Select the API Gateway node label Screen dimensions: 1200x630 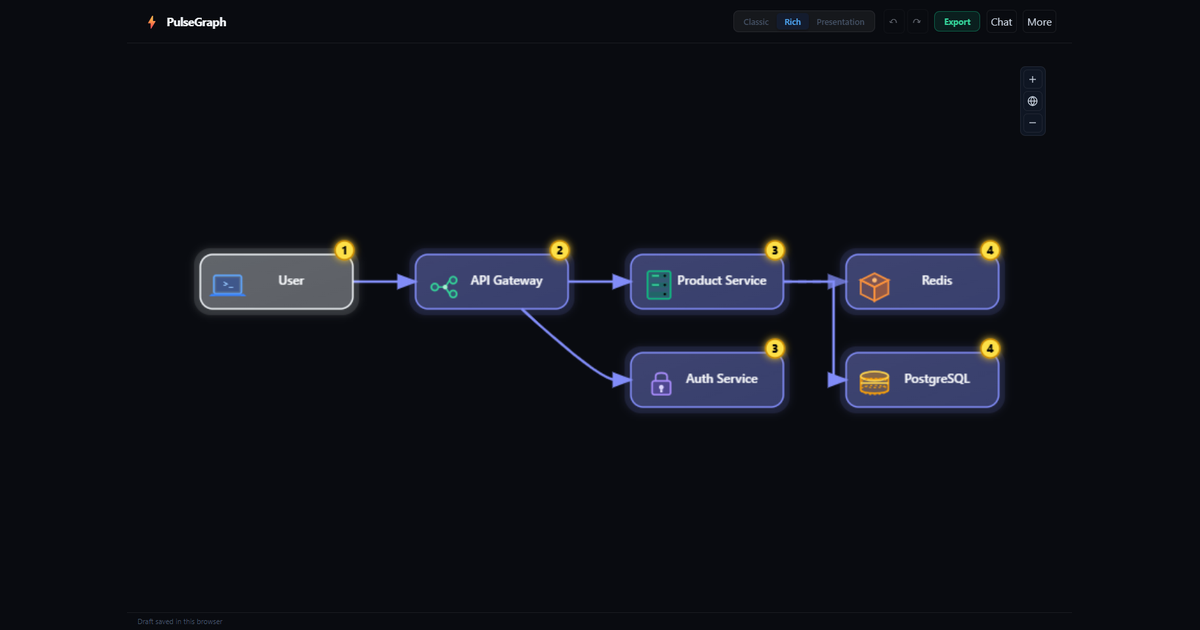coord(506,281)
